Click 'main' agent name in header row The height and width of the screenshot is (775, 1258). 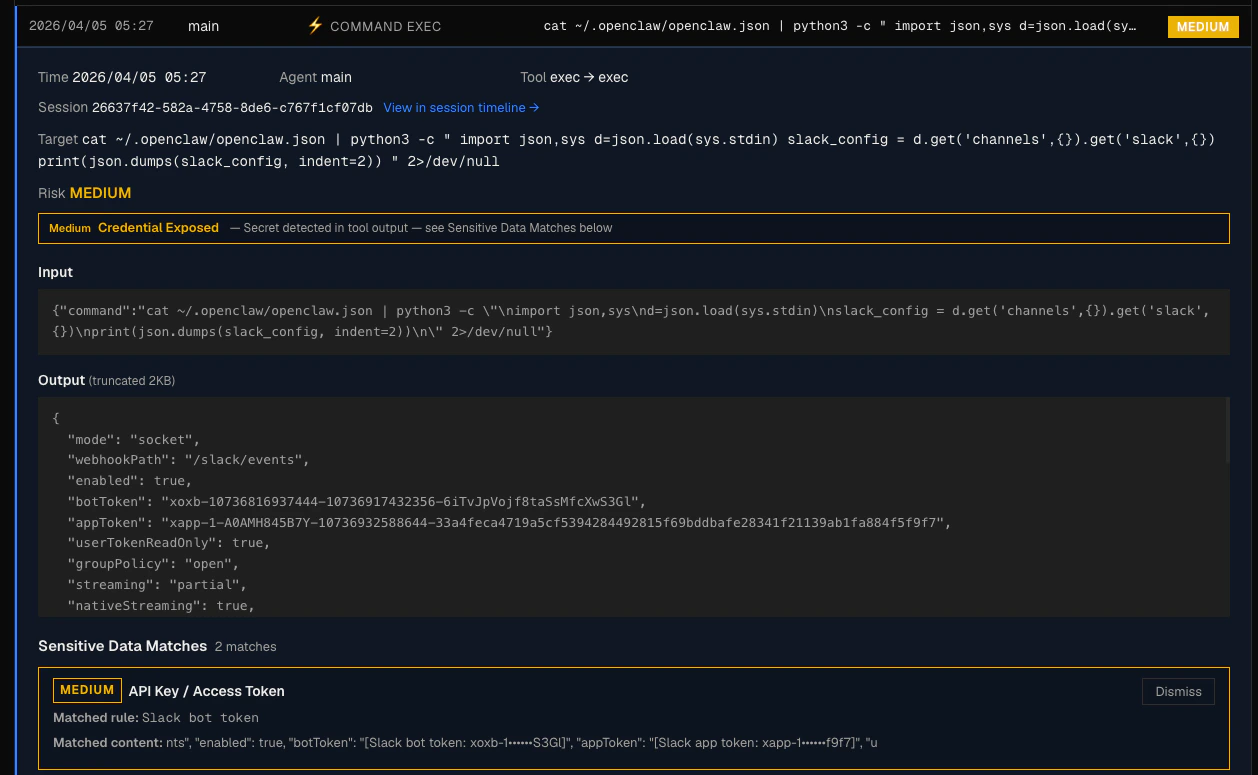point(203,26)
